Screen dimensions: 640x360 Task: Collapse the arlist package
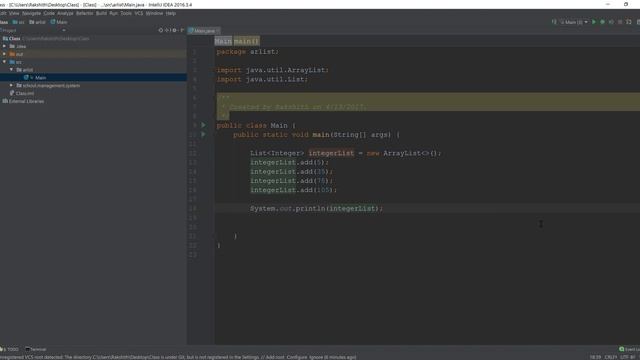[x=11, y=70]
